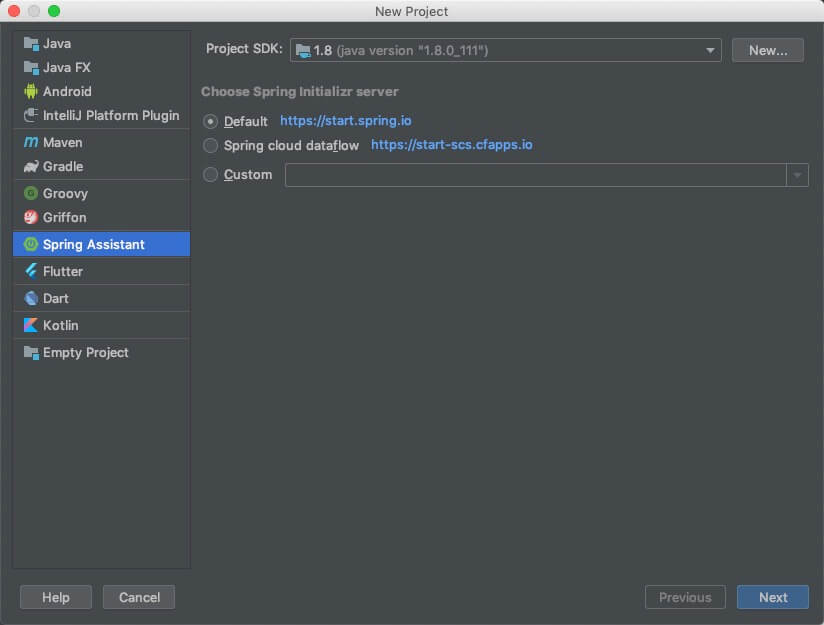Click the Empty Project folder icon

coord(31,353)
